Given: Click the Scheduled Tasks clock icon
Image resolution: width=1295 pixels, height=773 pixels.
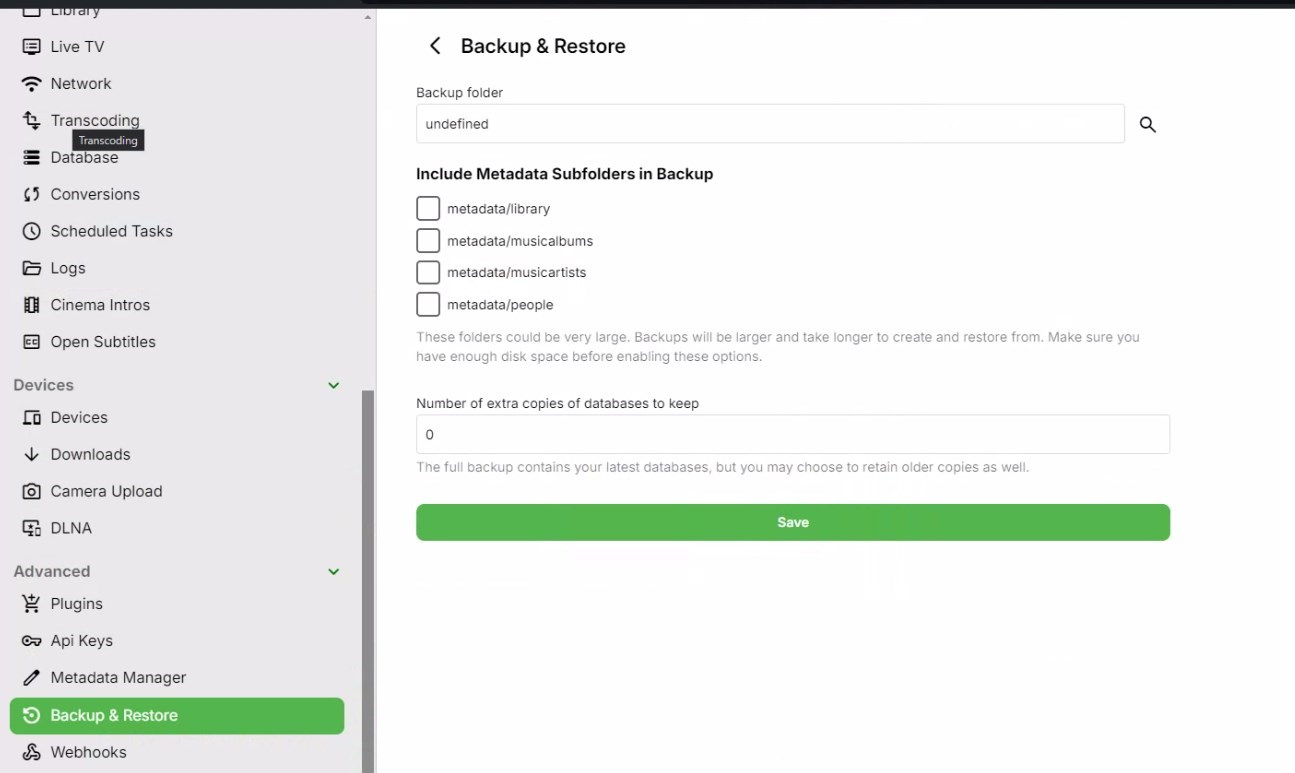Looking at the screenshot, I should (32, 231).
